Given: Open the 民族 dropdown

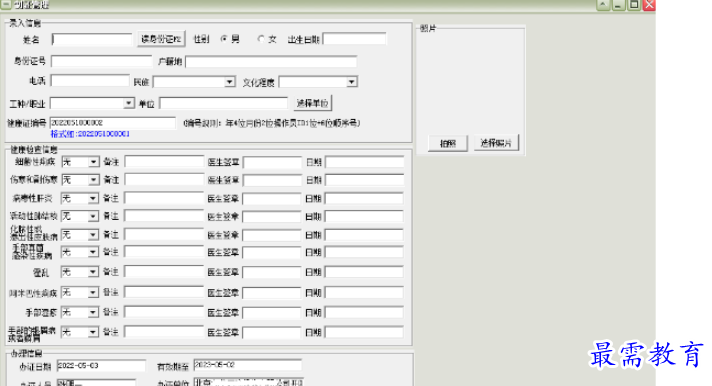Looking at the screenshot, I should (230, 82).
